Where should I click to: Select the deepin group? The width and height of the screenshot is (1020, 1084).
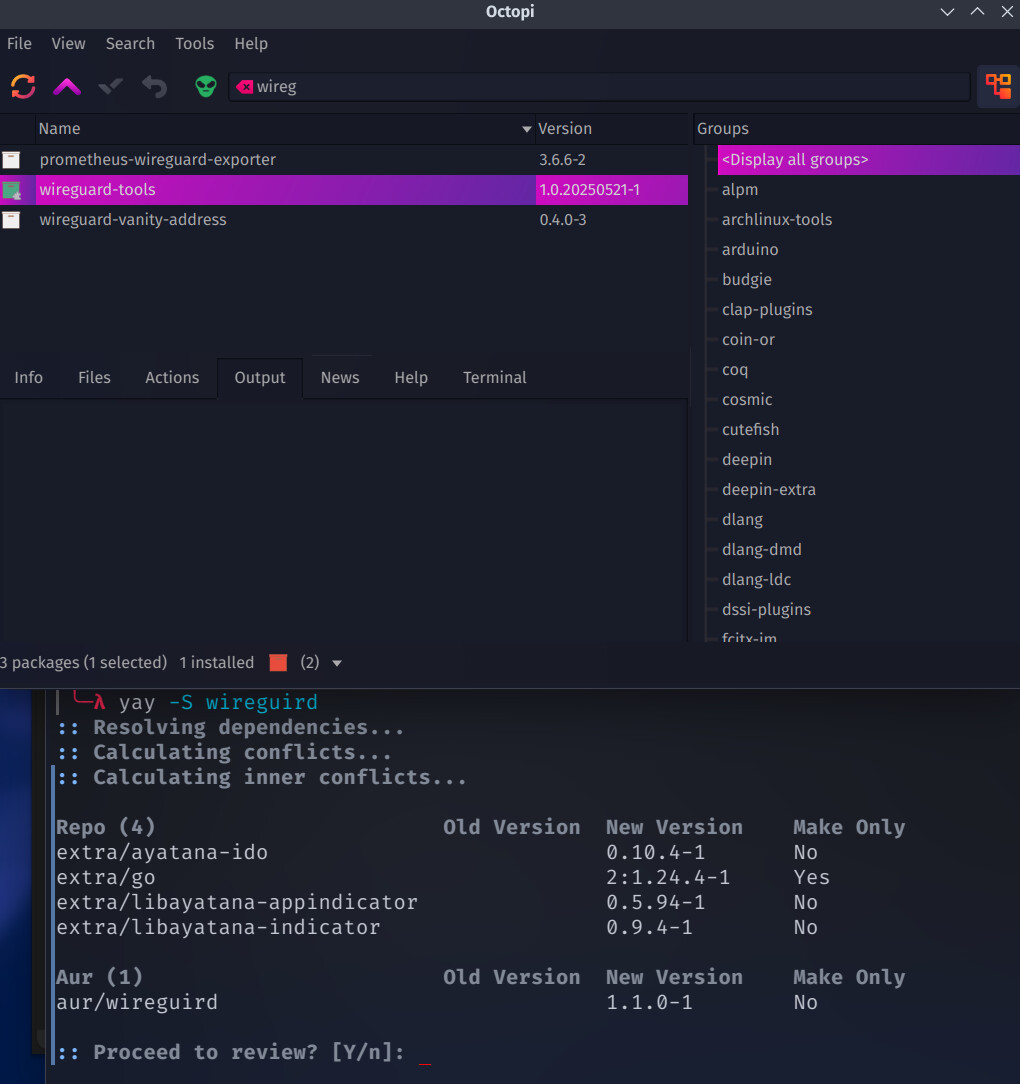(747, 460)
